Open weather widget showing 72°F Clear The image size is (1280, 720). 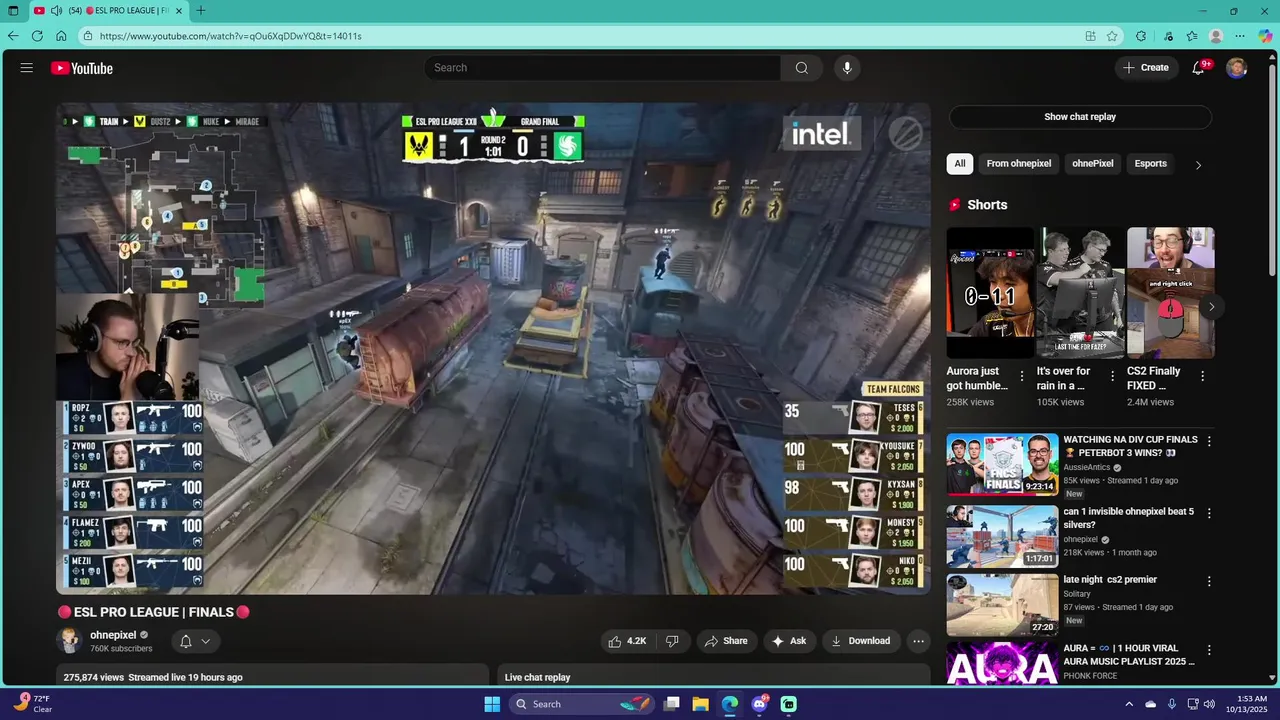pyautogui.click(x=33, y=704)
